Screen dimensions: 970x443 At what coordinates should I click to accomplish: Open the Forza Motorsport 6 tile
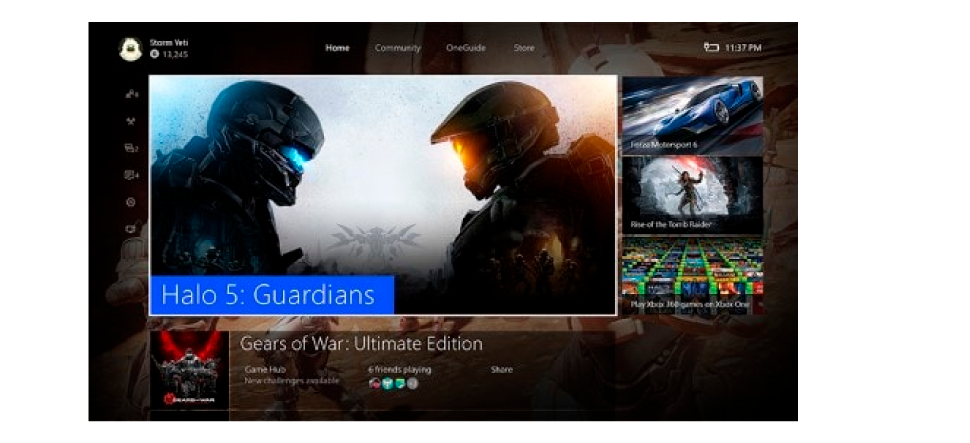point(692,115)
